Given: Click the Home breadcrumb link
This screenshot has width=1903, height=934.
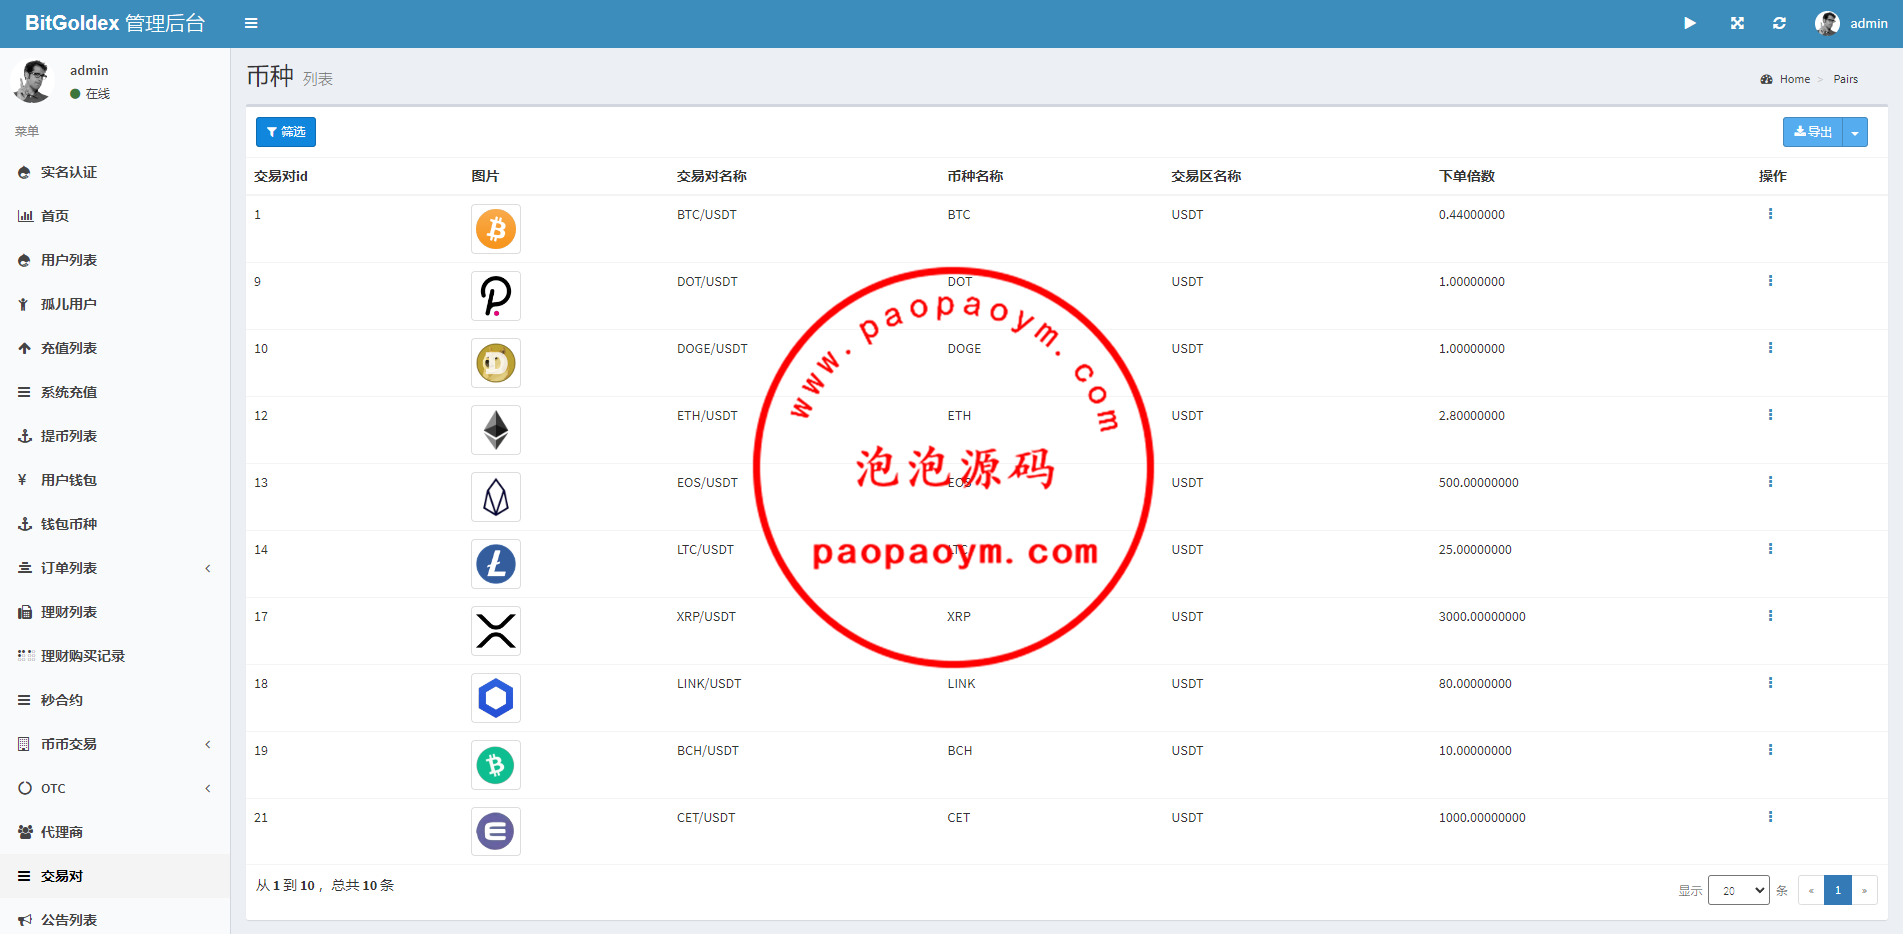Looking at the screenshot, I should coord(1794,79).
